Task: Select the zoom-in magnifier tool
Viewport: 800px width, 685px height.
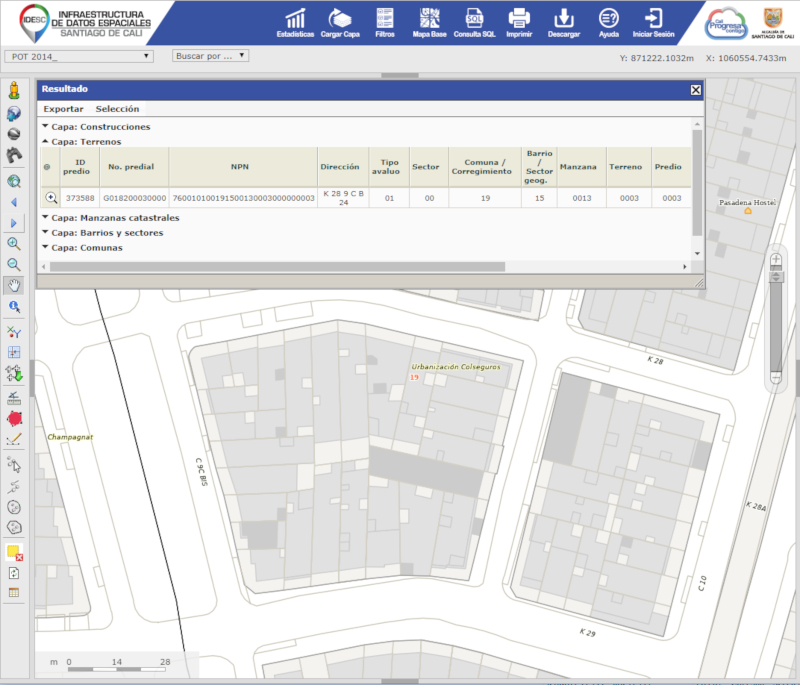Action: click(x=14, y=244)
